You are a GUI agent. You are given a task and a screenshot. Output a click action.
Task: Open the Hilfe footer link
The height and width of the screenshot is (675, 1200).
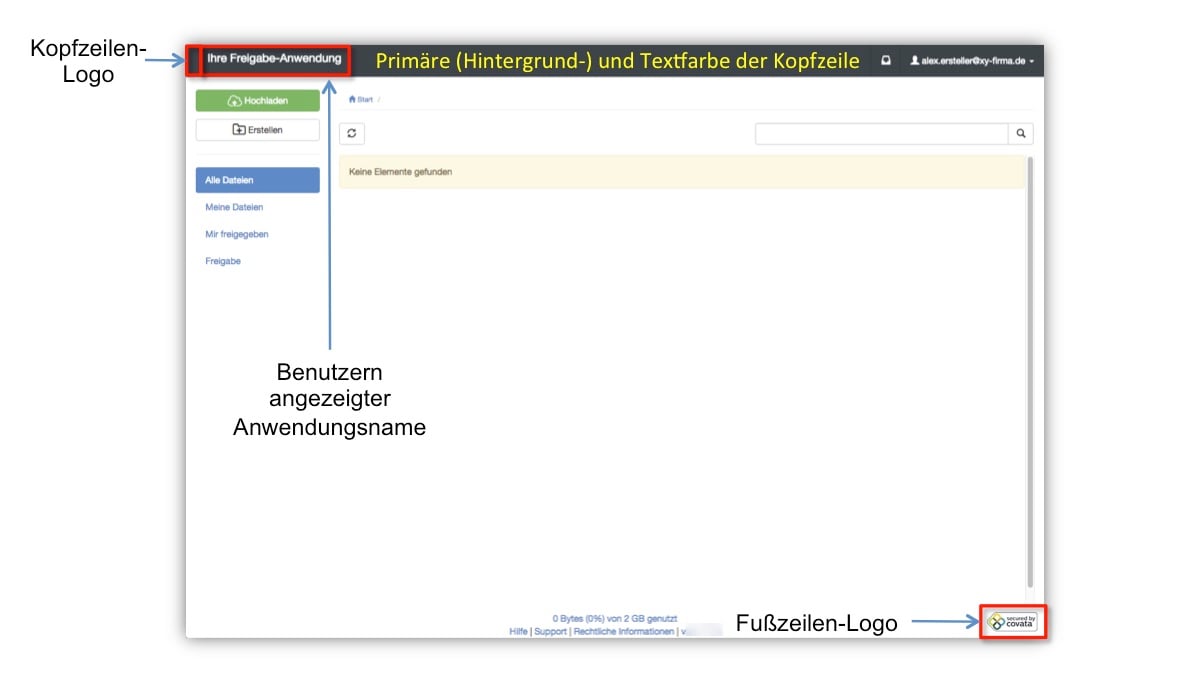[518, 632]
